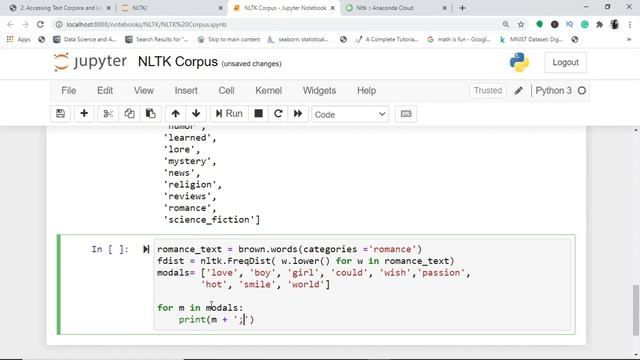Move selected cell down arrow
640x360 pixels.
196,114
